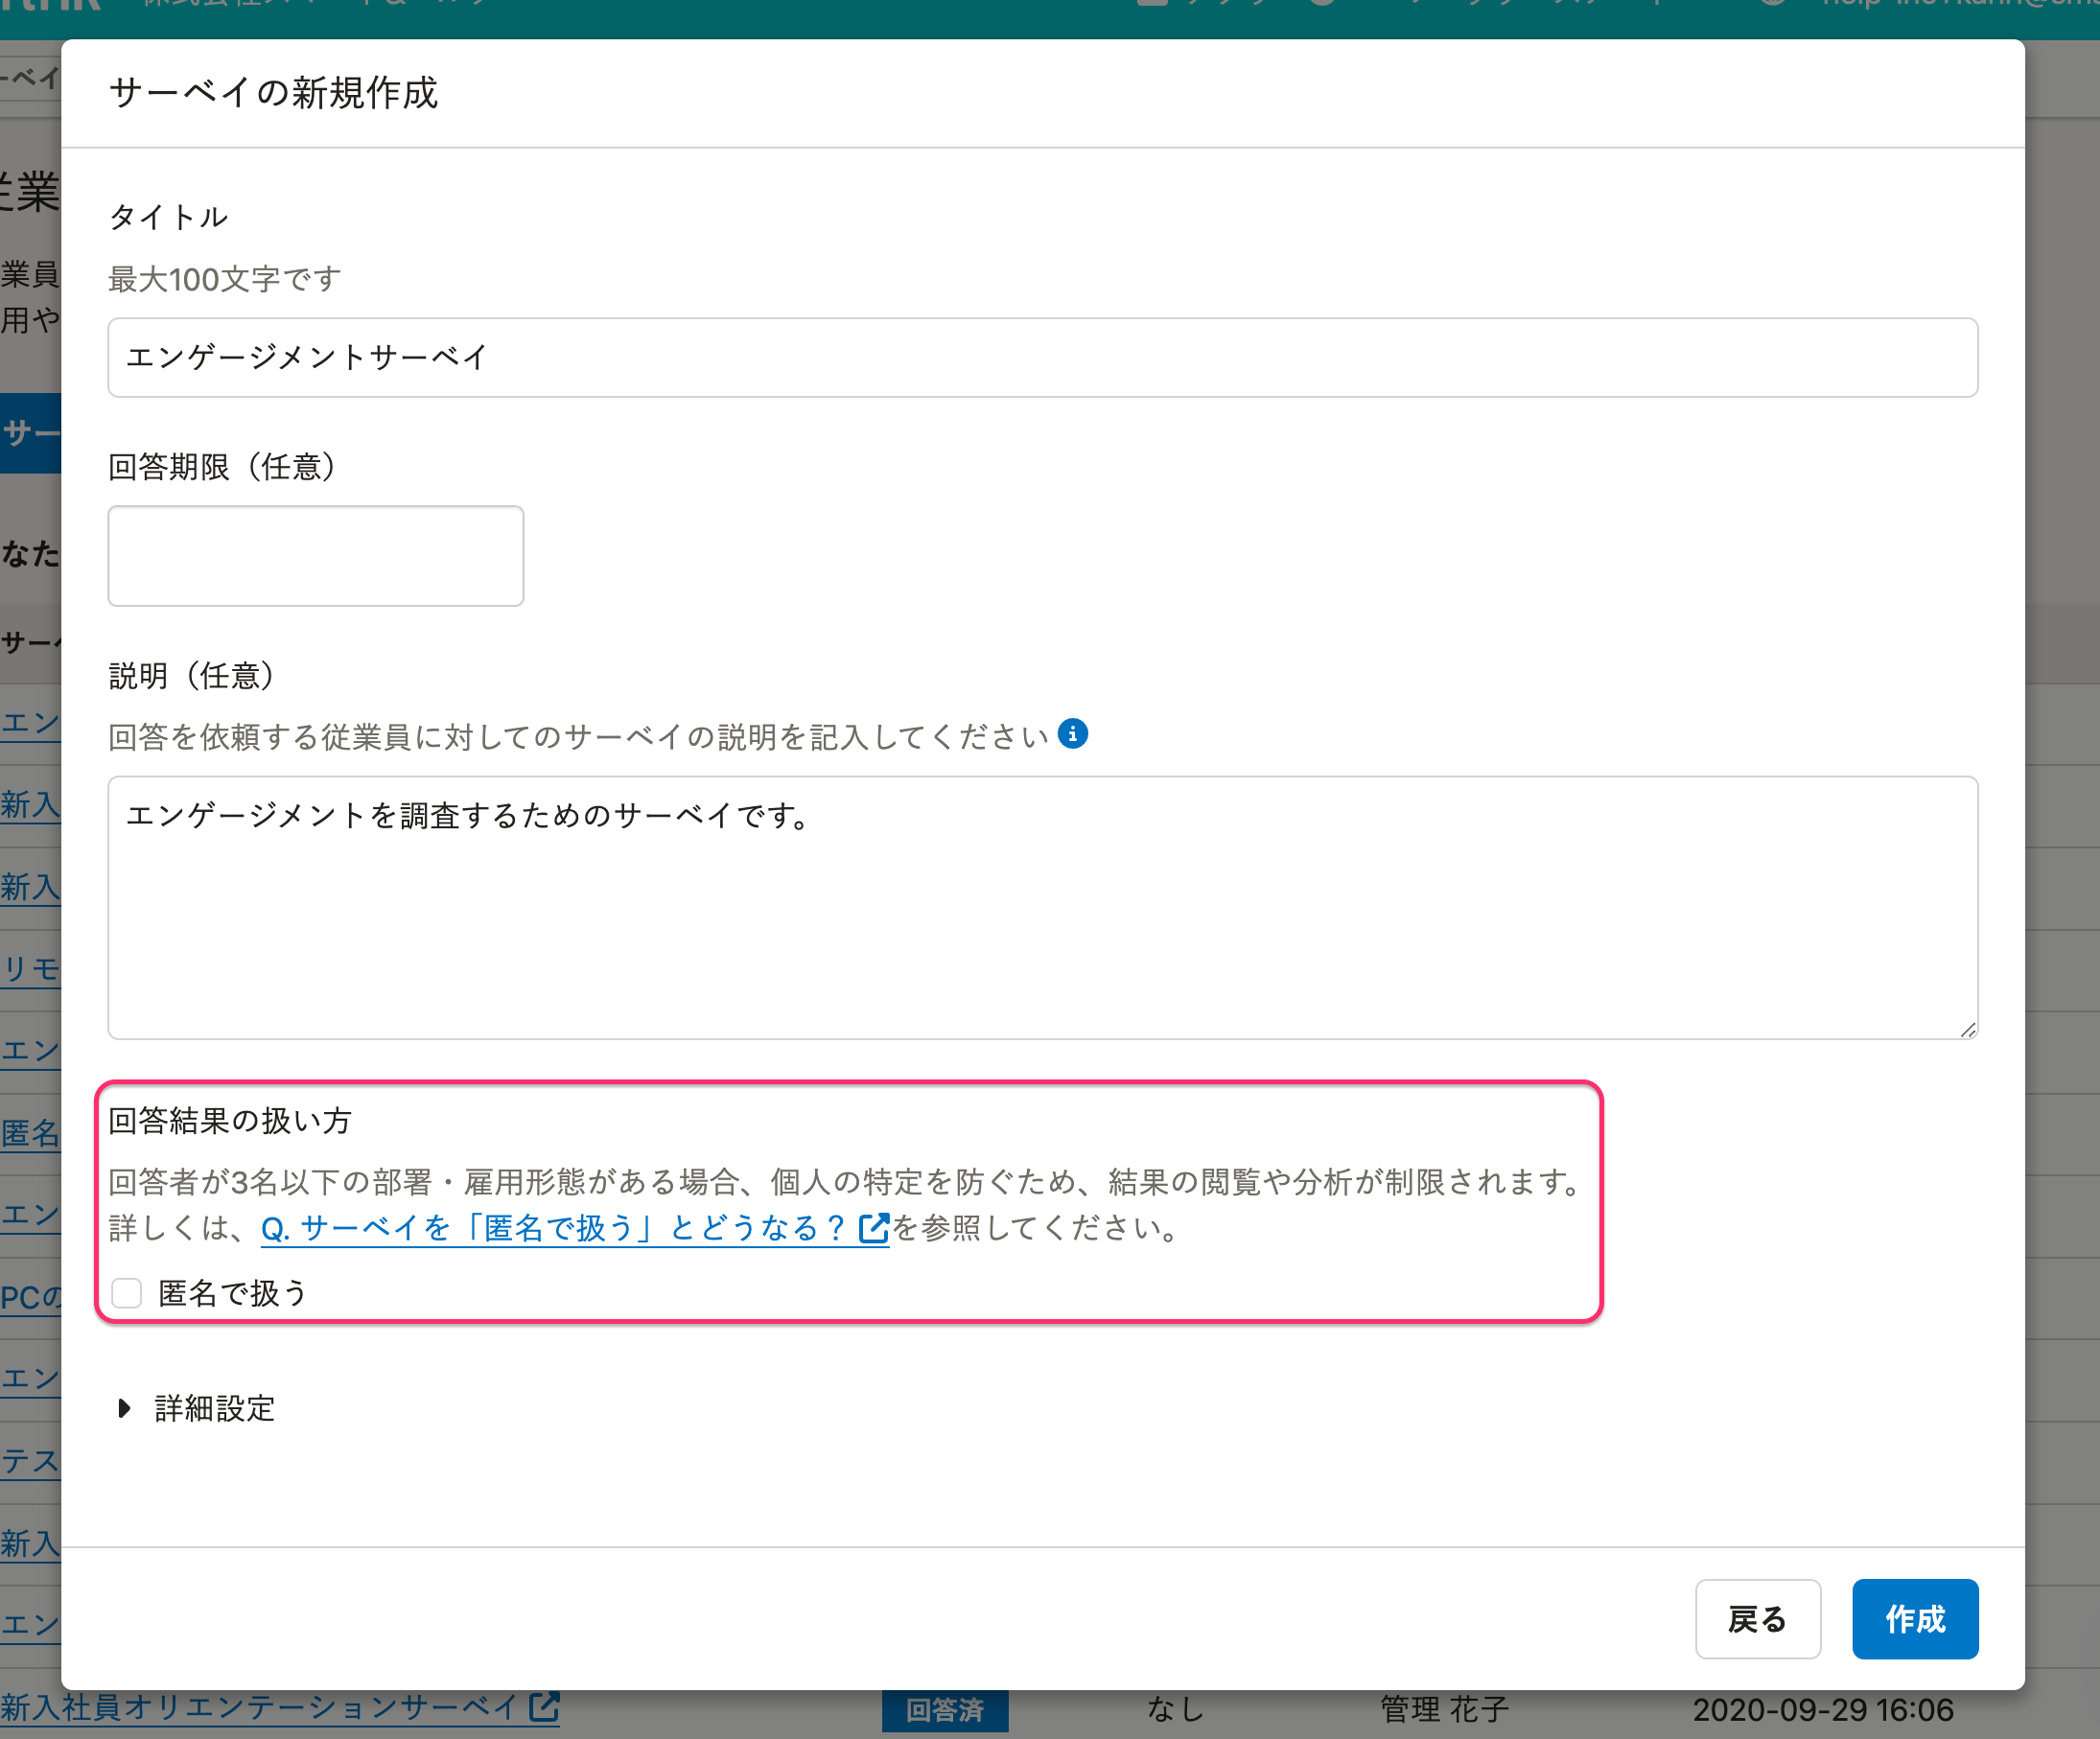Click the 詳細設定 label text
The width and height of the screenshot is (2100, 1739).
point(214,1408)
